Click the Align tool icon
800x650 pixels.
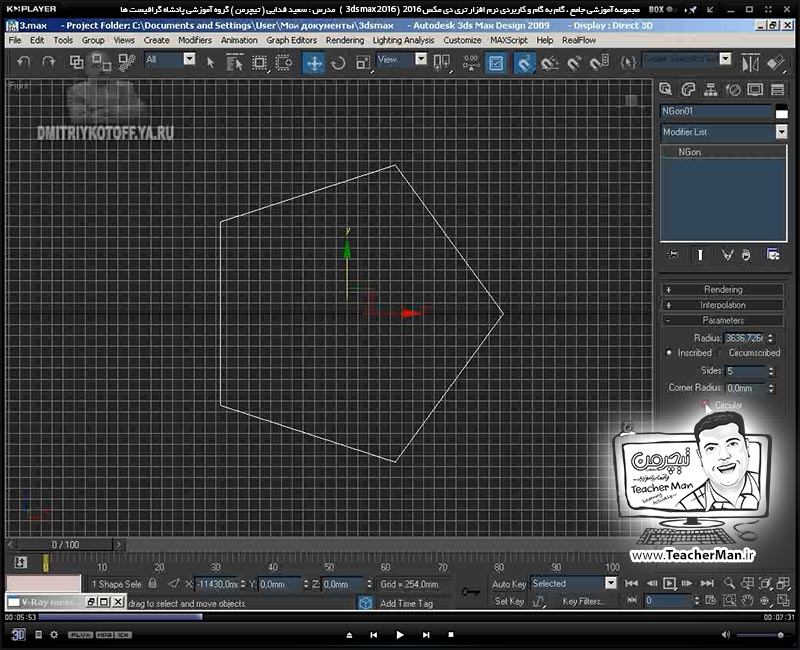(776, 63)
